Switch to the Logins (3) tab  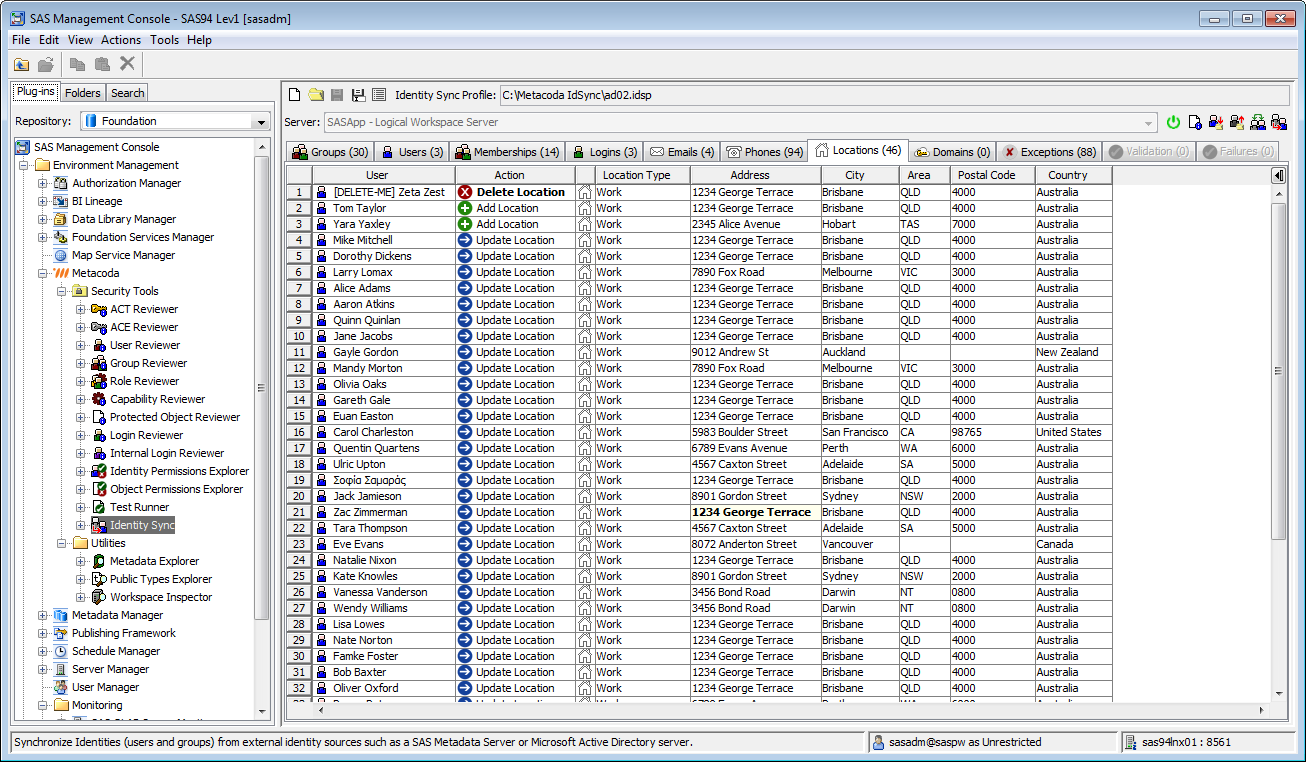point(605,152)
